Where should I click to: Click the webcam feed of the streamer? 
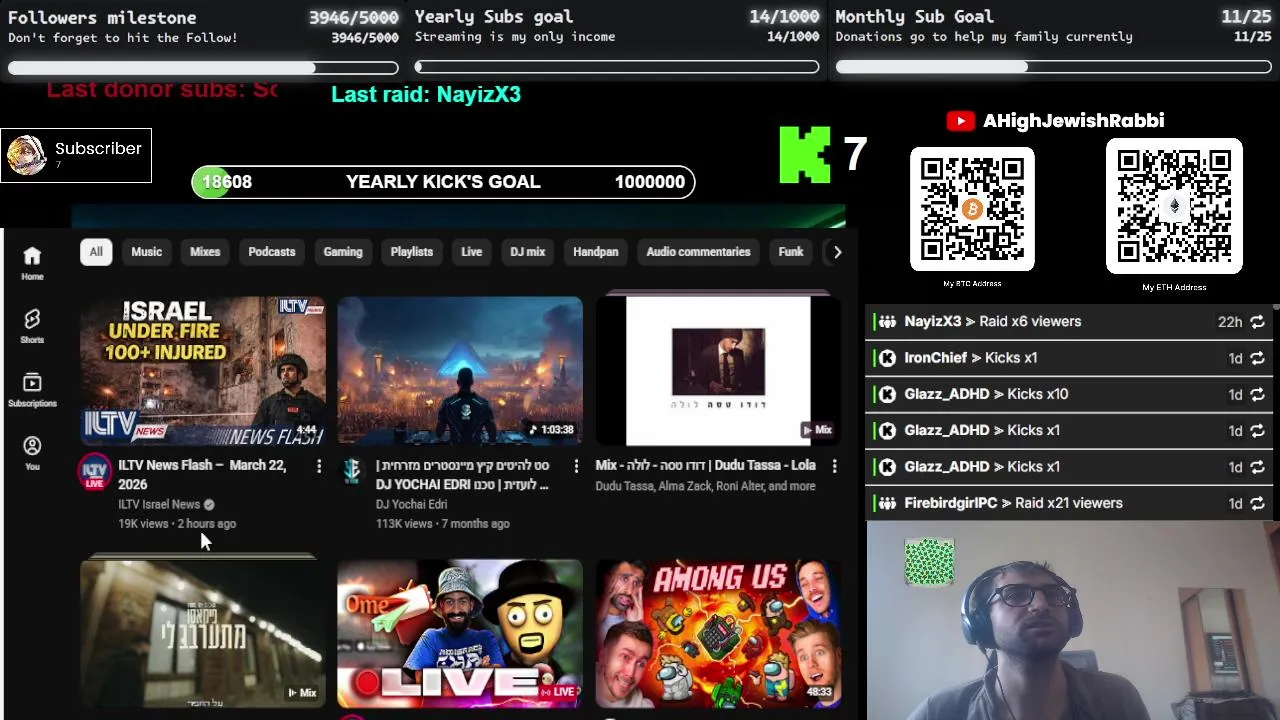pyautogui.click(x=1072, y=621)
